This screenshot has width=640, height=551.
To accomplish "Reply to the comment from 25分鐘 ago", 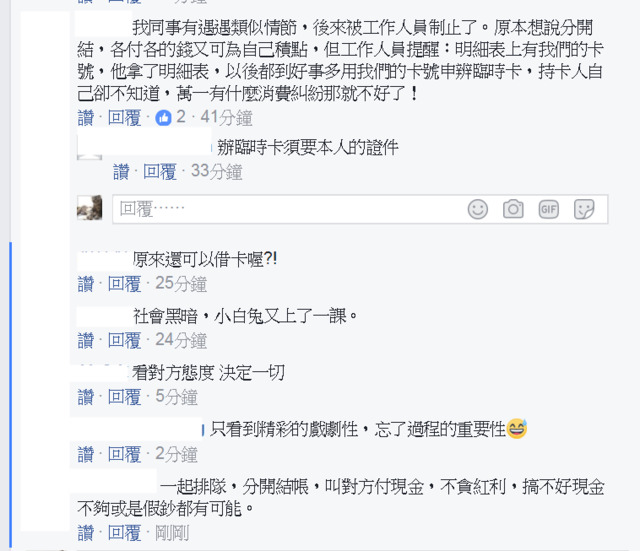I will pos(124,284).
